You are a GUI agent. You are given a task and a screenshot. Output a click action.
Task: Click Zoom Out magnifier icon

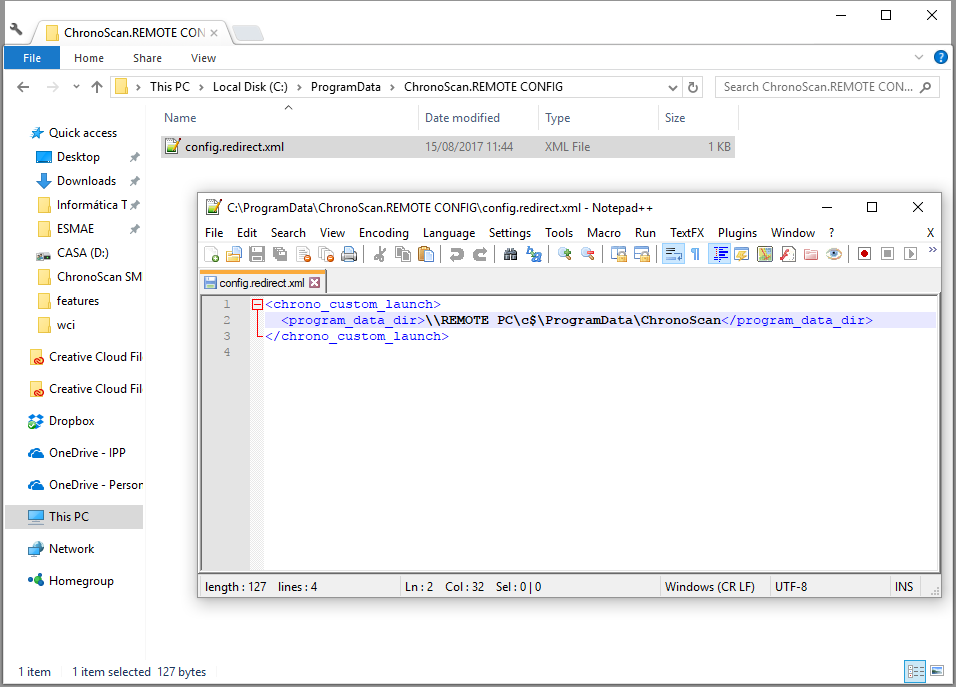588,254
